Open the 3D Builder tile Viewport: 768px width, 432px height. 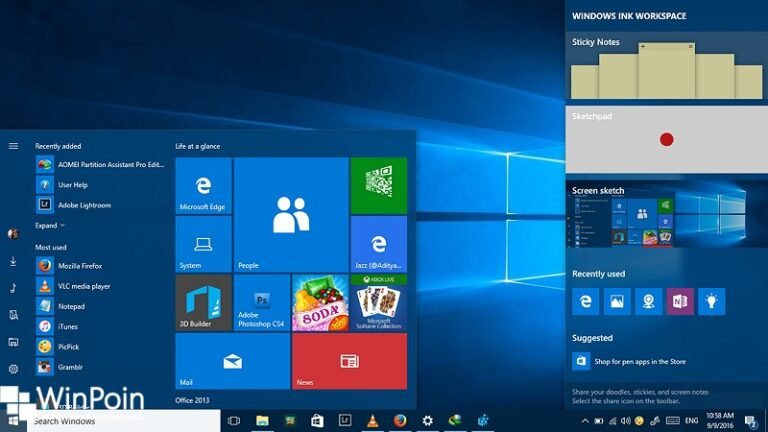click(x=203, y=303)
